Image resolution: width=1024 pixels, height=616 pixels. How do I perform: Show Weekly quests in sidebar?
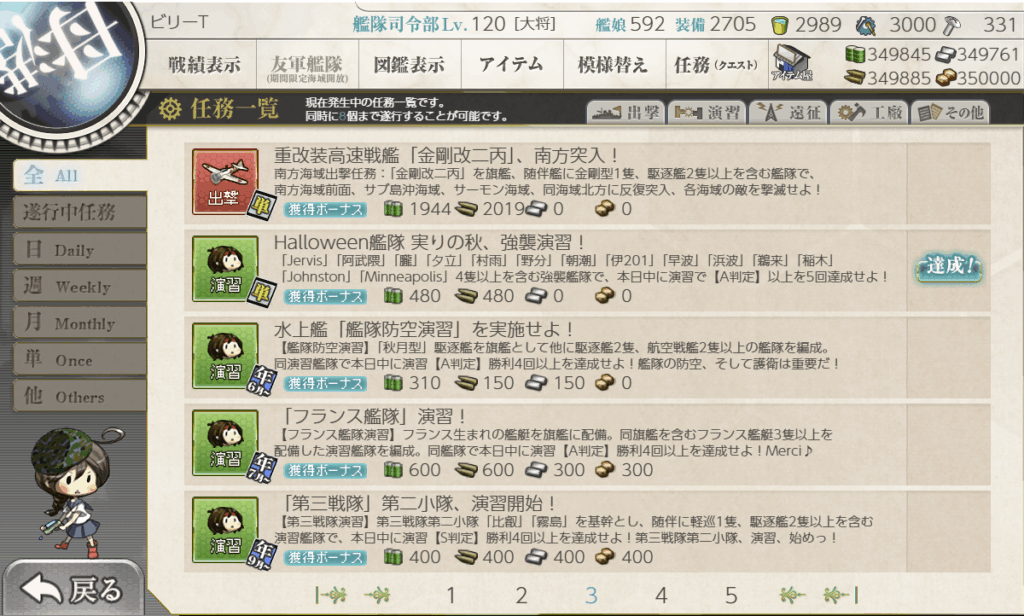click(x=80, y=286)
